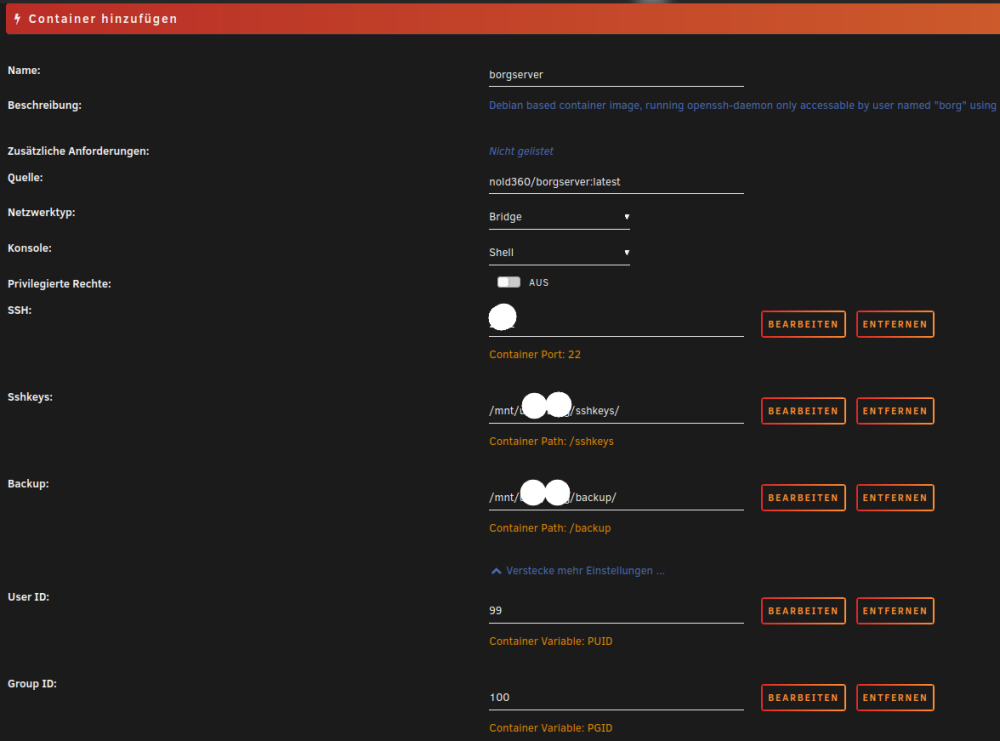Open the Netzwerktyp dropdown set to Bridge
1000x741 pixels.
pos(559,217)
